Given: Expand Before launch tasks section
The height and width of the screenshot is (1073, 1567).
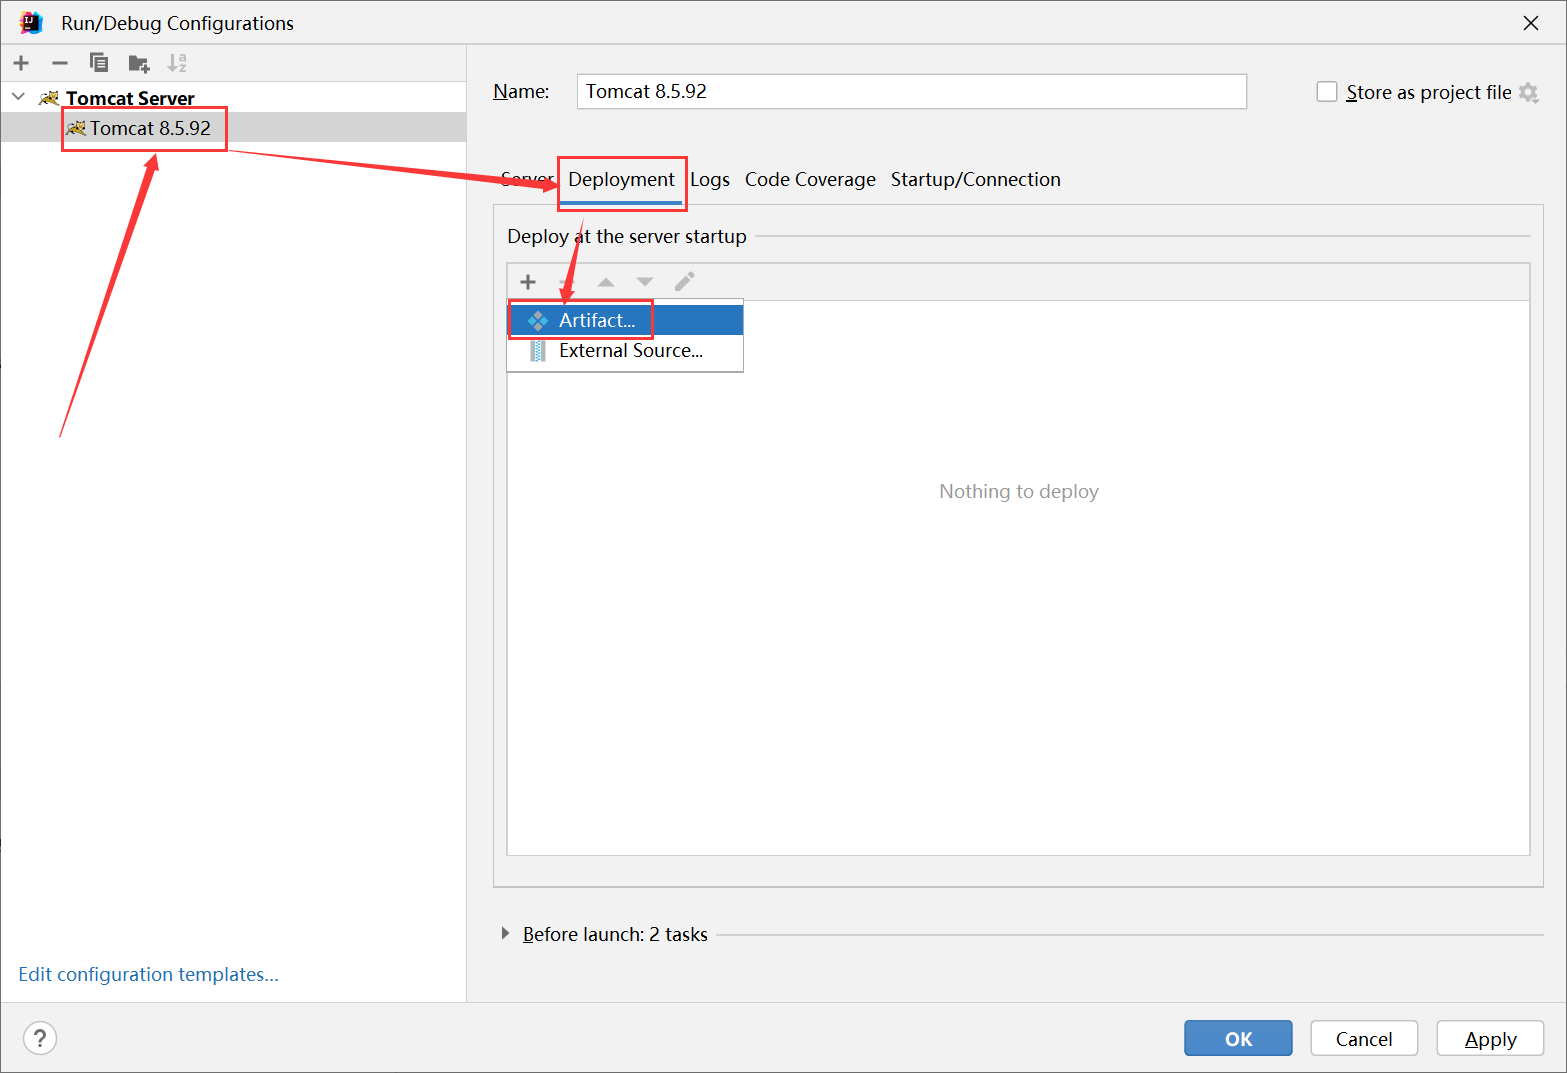Looking at the screenshot, I should [505, 933].
